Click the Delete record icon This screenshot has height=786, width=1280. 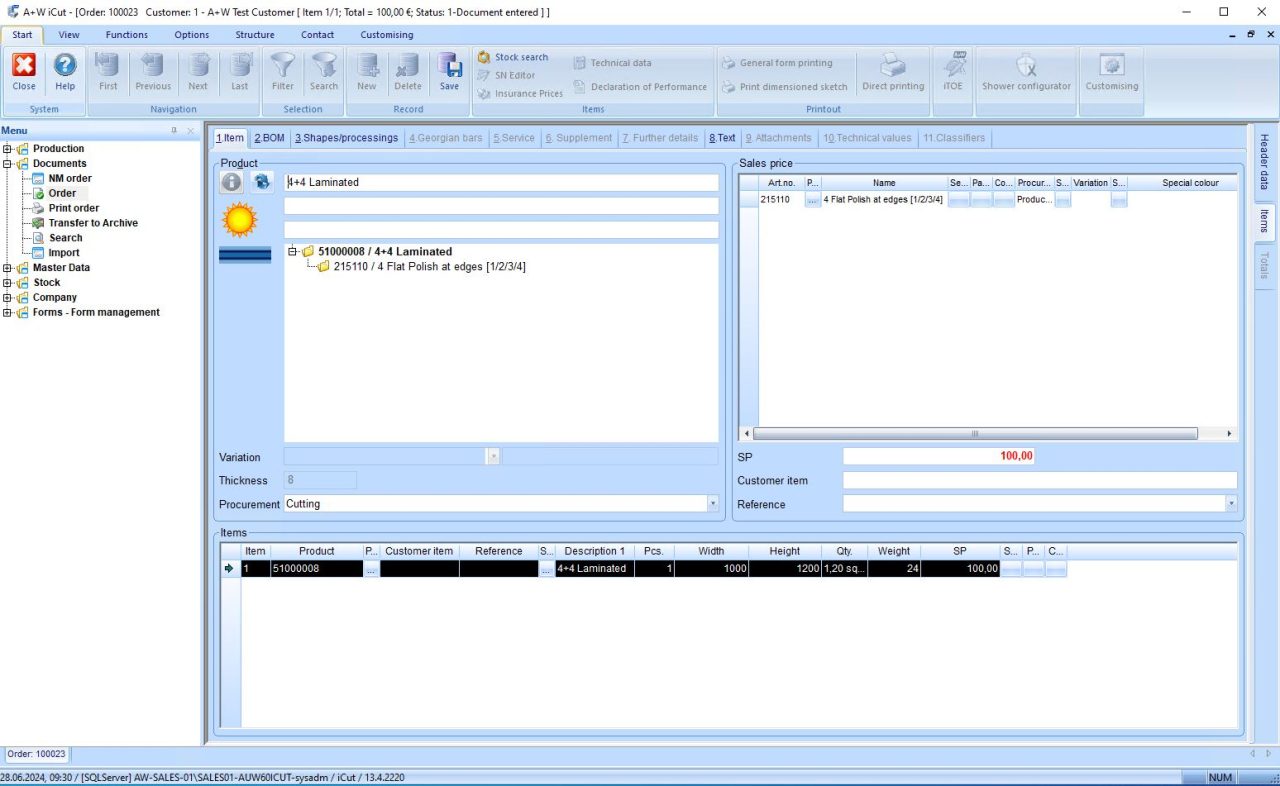pos(407,70)
